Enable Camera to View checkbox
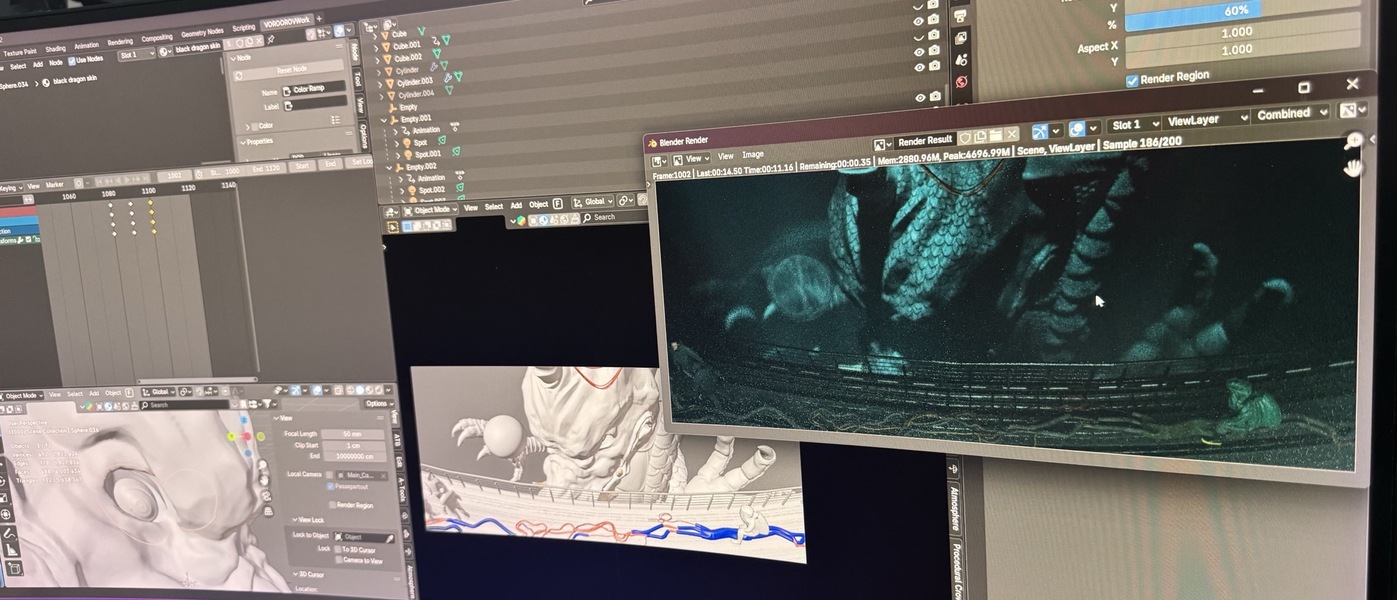Viewport: 1397px width, 600px height. click(x=337, y=559)
